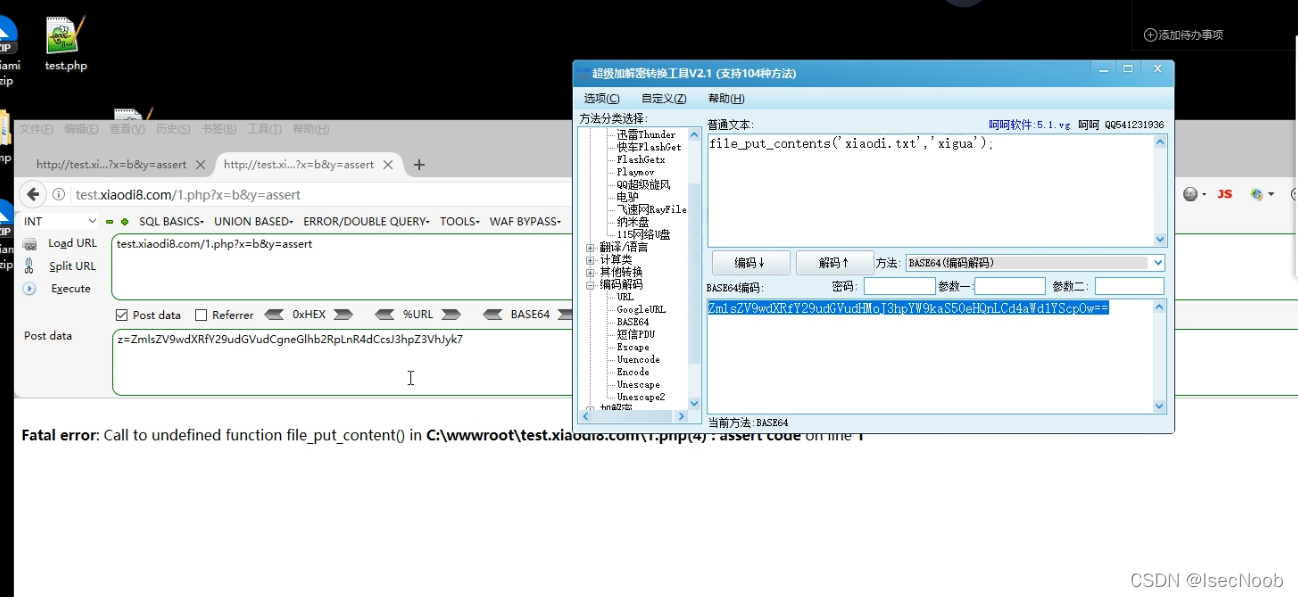Open browser 工具(T) menu
This screenshot has height=597, width=1298.
pyautogui.click(x=264, y=129)
